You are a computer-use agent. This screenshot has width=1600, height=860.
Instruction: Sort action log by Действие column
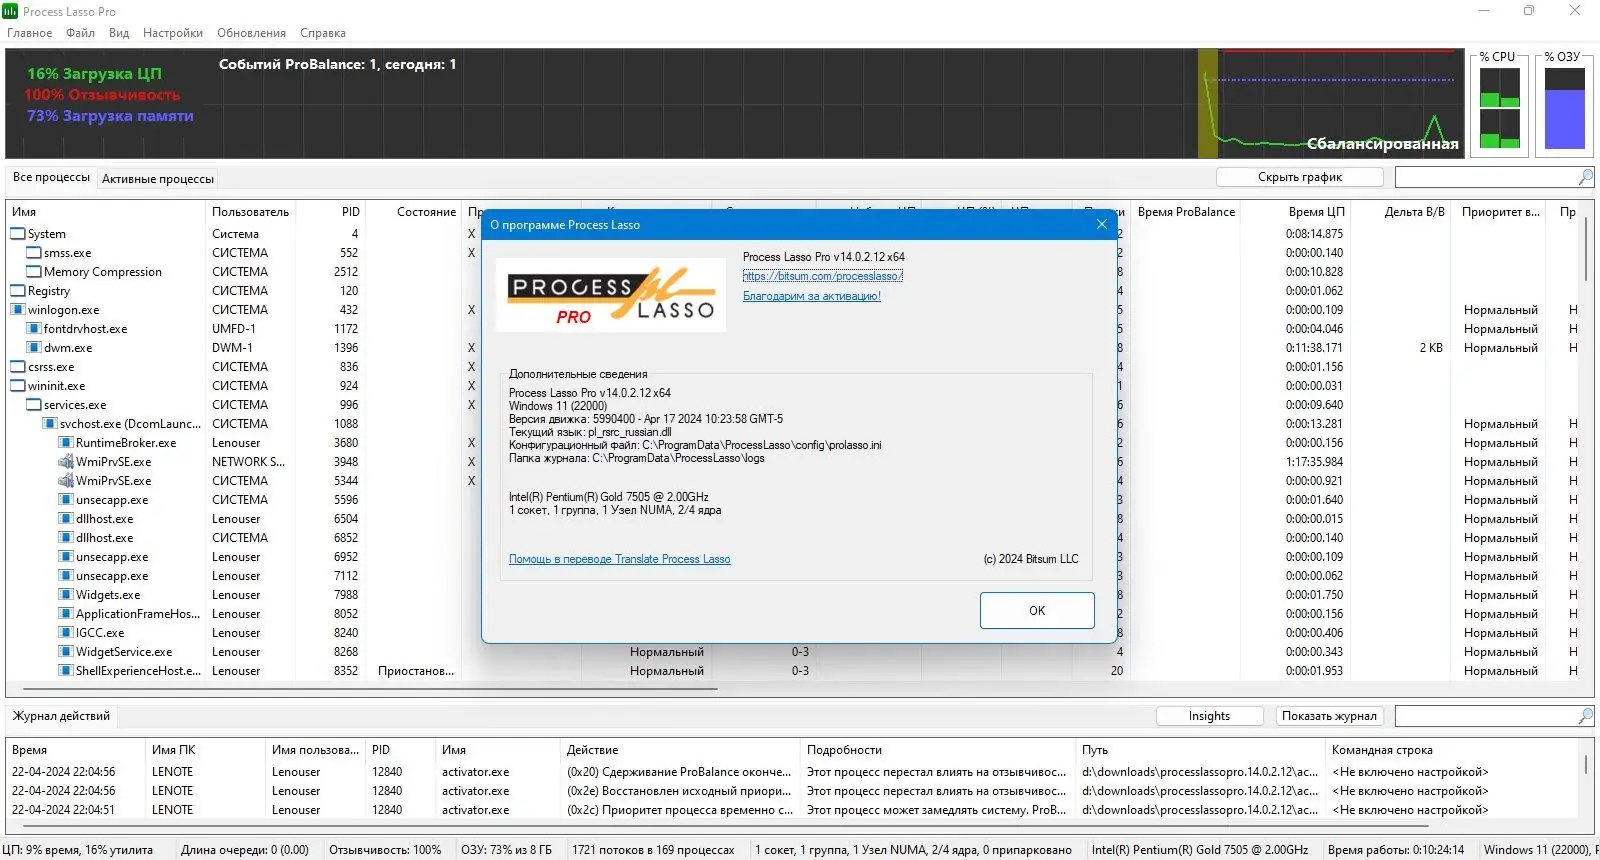pos(679,750)
